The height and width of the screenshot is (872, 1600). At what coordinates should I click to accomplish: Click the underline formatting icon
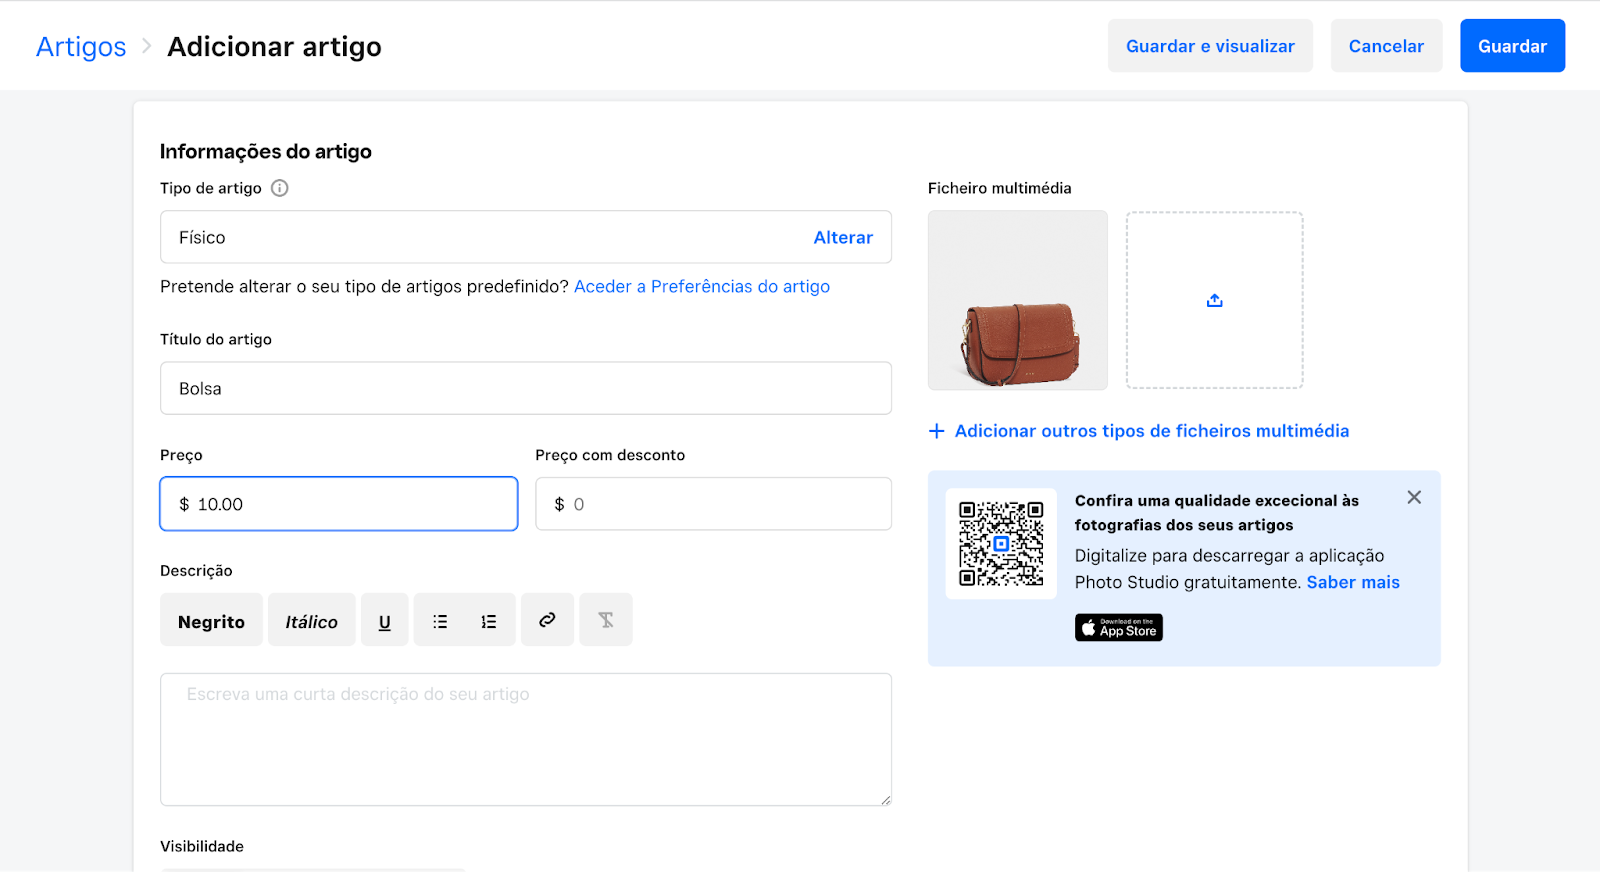(x=385, y=621)
